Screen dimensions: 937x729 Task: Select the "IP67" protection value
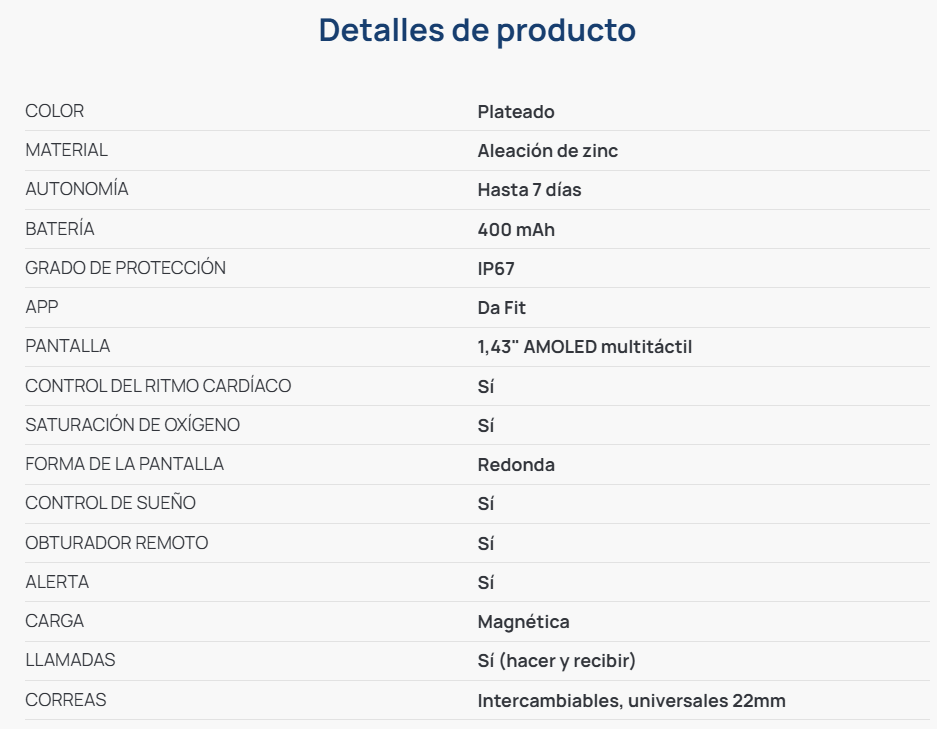(496, 269)
